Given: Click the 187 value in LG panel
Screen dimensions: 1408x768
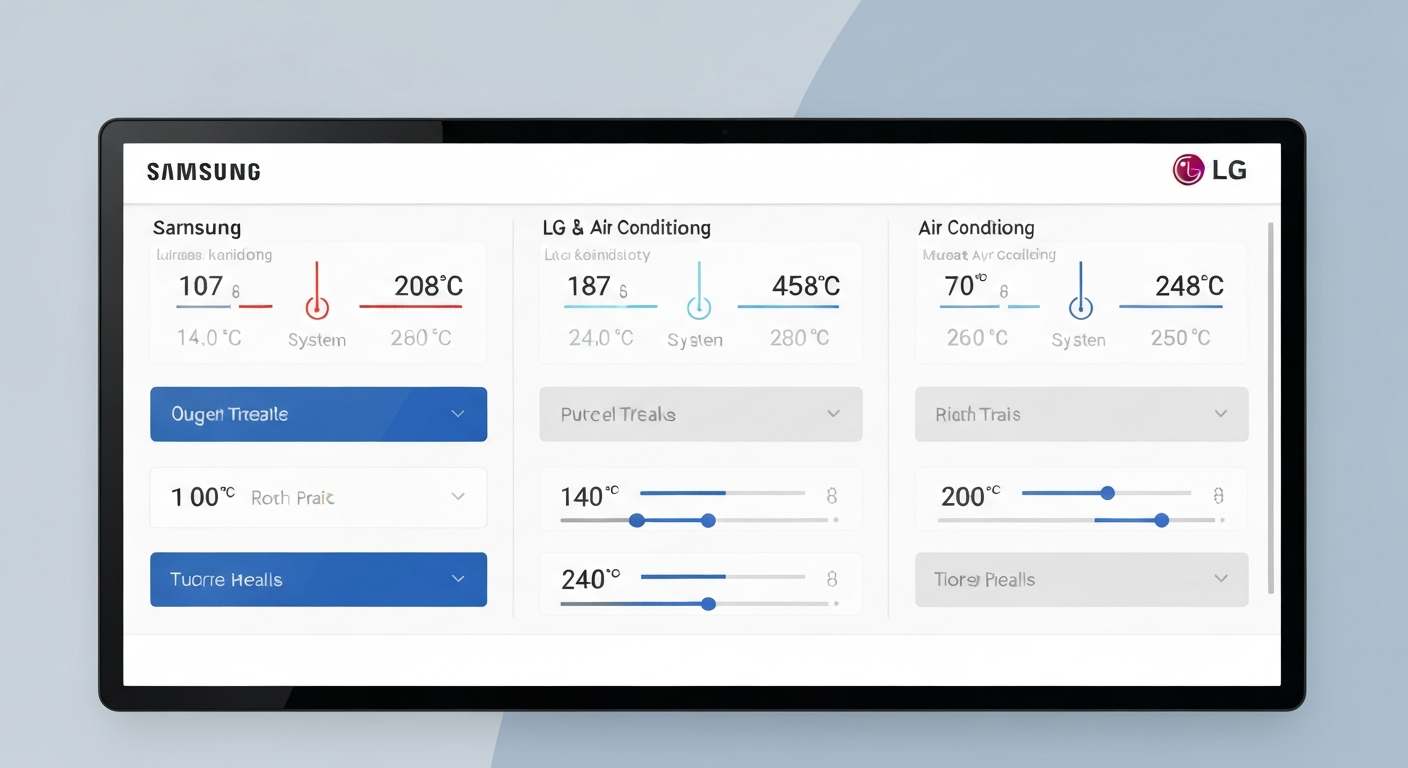Looking at the screenshot, I should point(588,287).
